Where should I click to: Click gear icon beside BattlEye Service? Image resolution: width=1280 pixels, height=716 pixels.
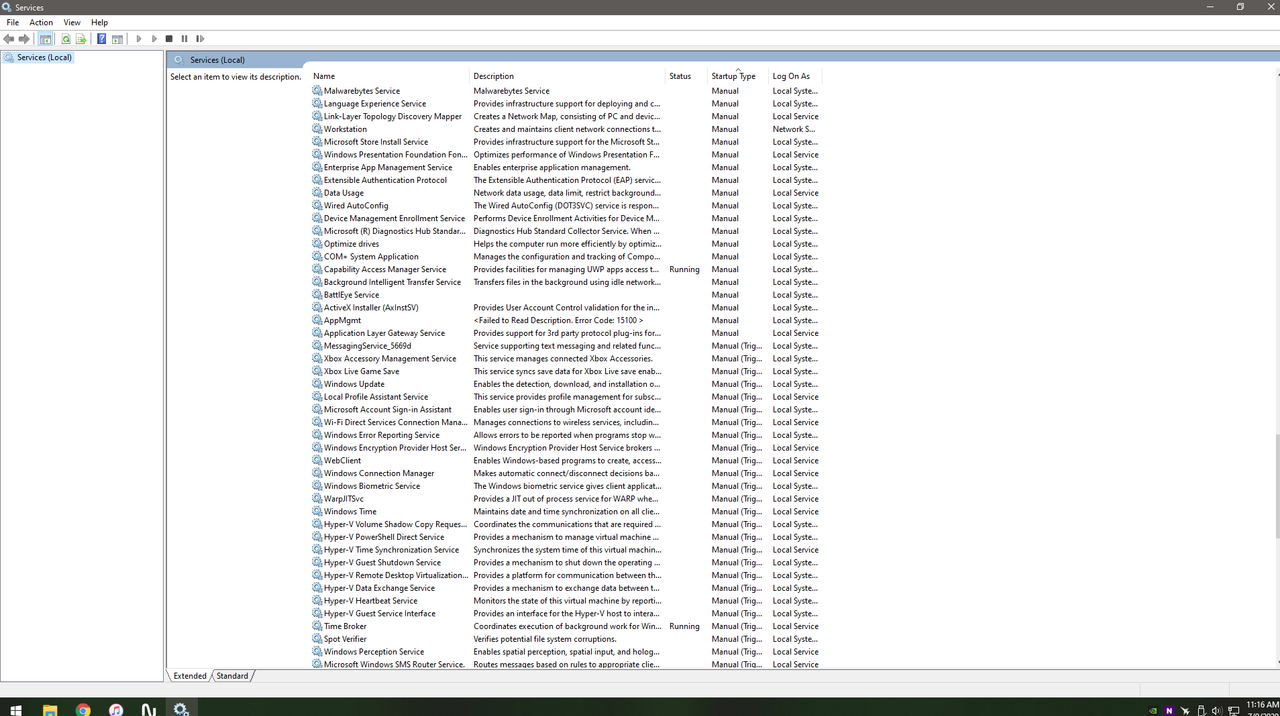[317, 295]
